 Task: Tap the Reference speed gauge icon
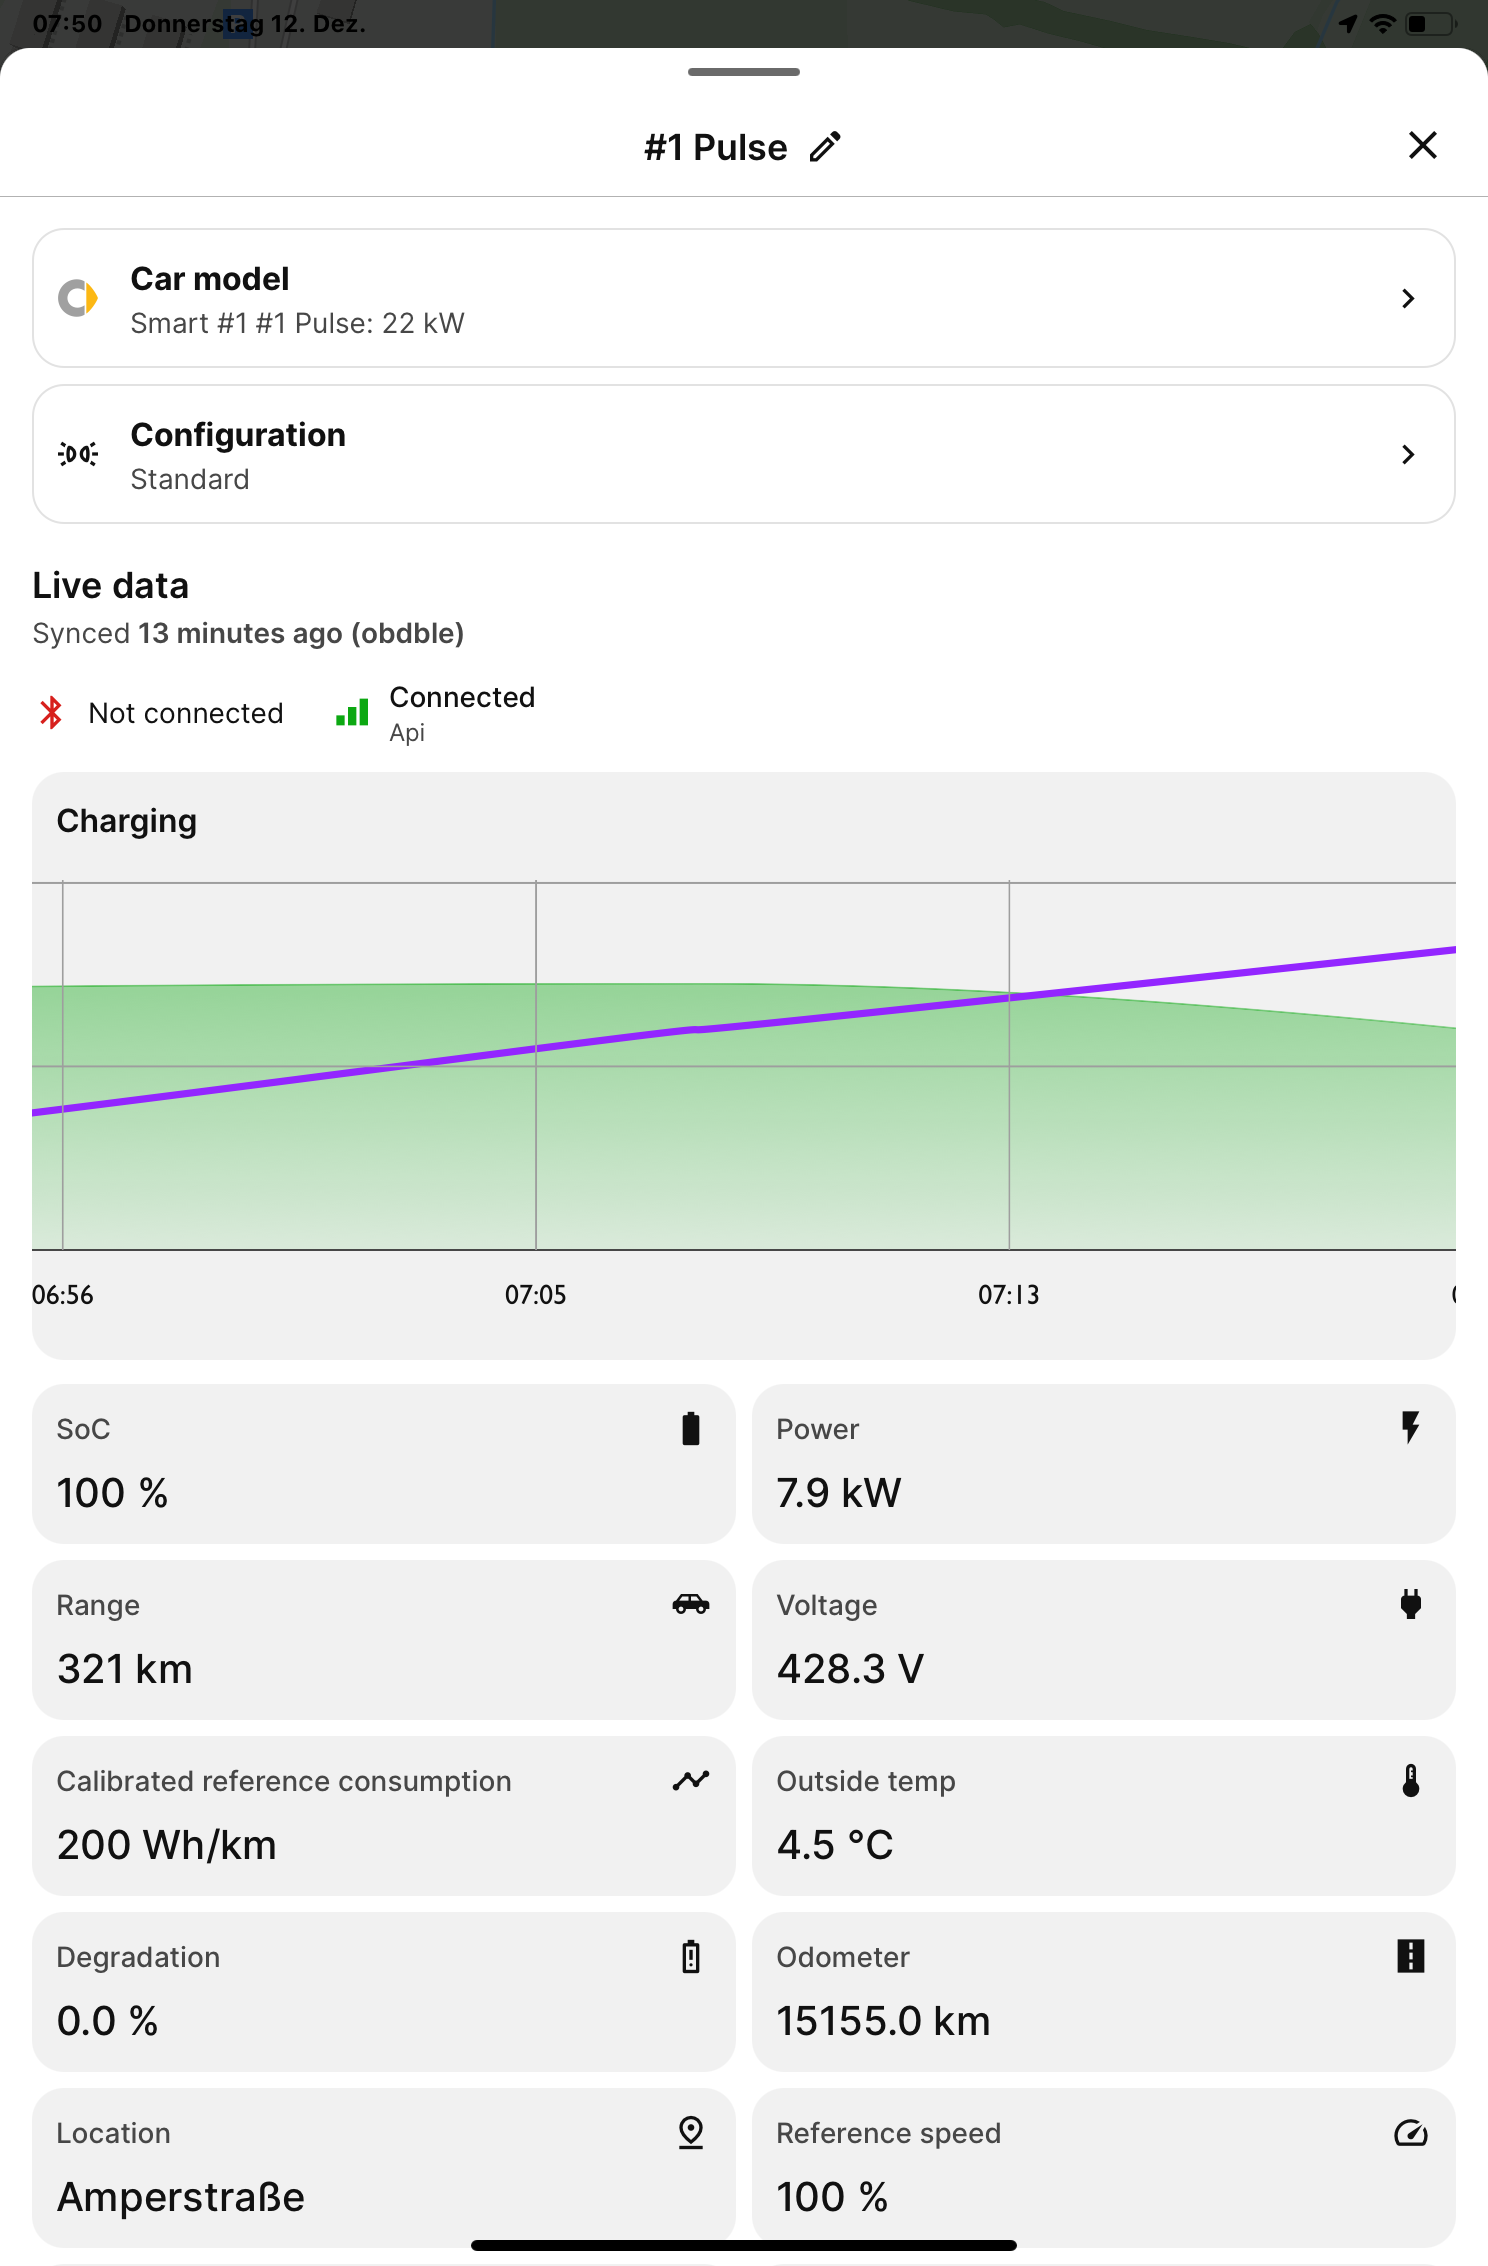tap(1410, 2132)
